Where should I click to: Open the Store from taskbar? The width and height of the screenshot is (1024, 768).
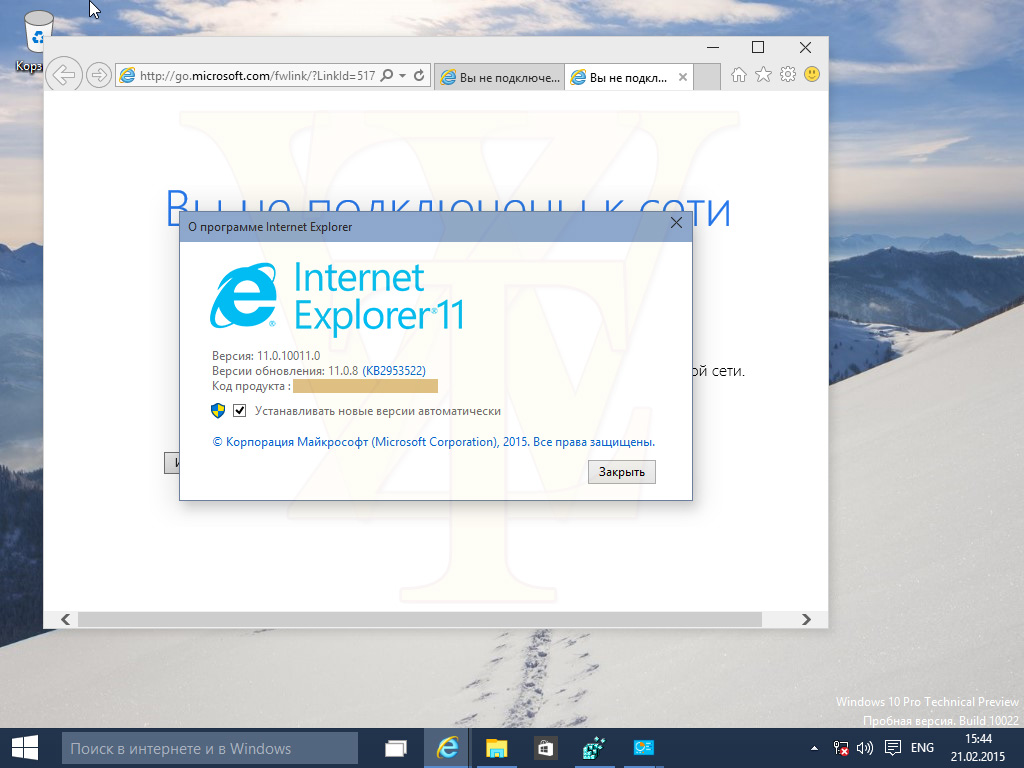(545, 748)
